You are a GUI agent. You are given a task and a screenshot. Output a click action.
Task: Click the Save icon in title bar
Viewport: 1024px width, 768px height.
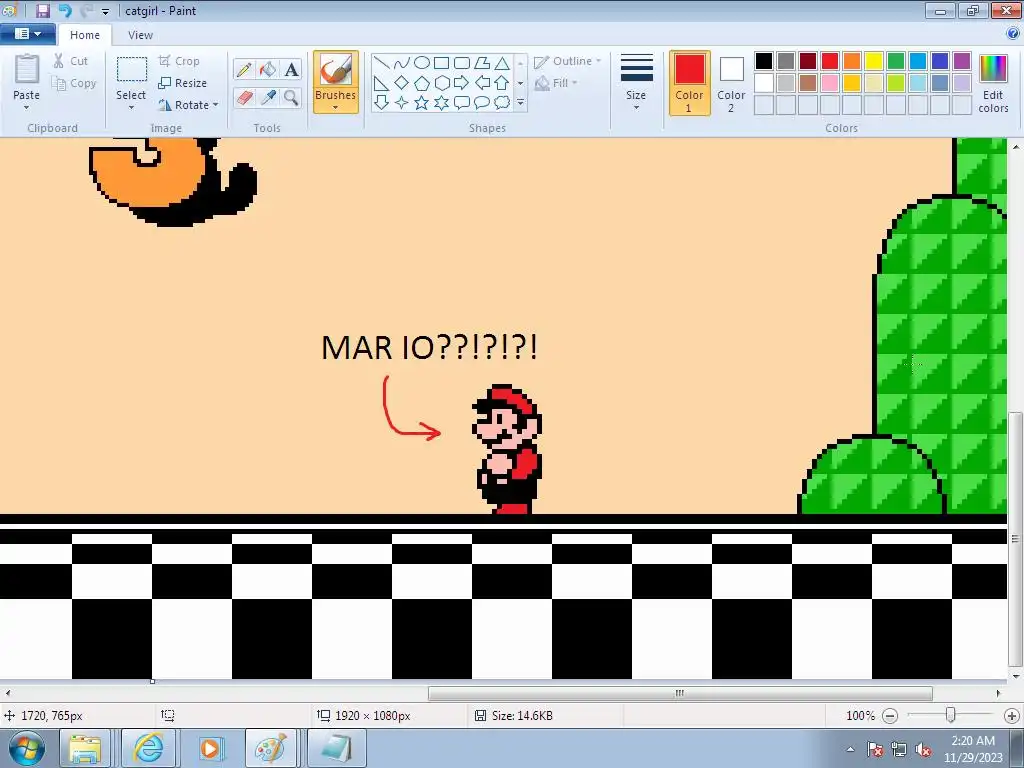(x=43, y=10)
